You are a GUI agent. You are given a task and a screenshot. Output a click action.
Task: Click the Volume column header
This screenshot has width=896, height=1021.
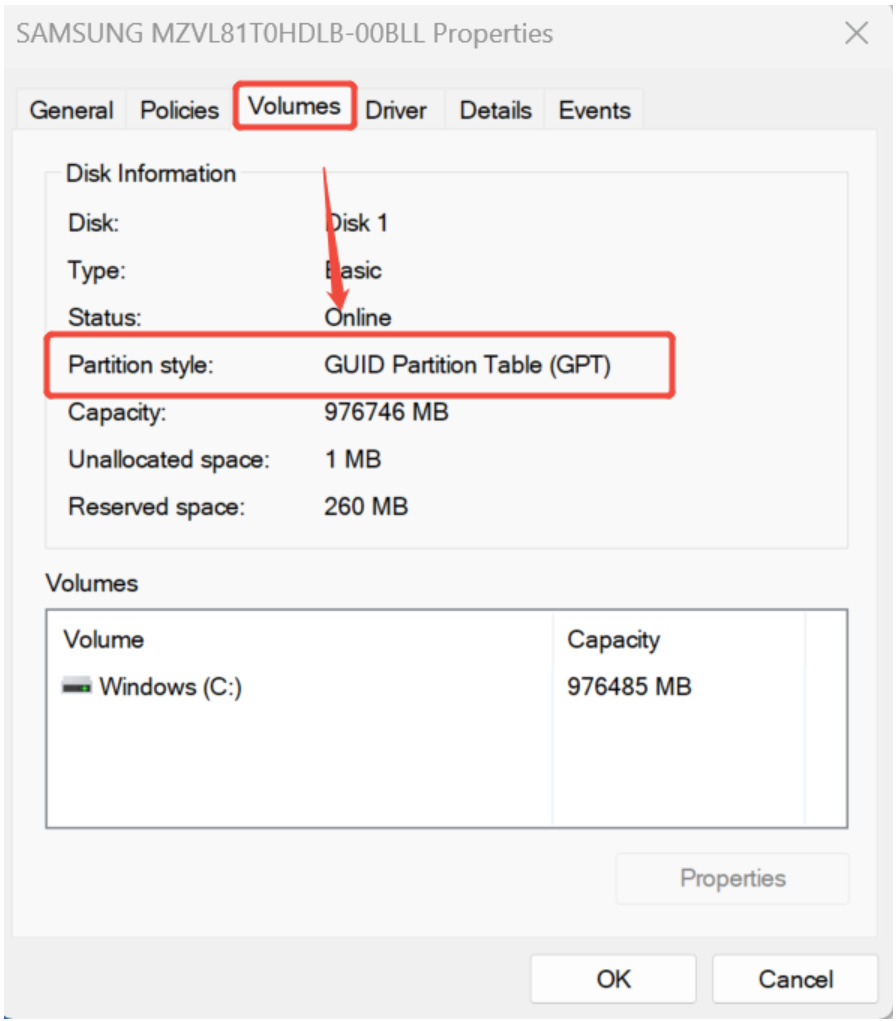tap(104, 639)
